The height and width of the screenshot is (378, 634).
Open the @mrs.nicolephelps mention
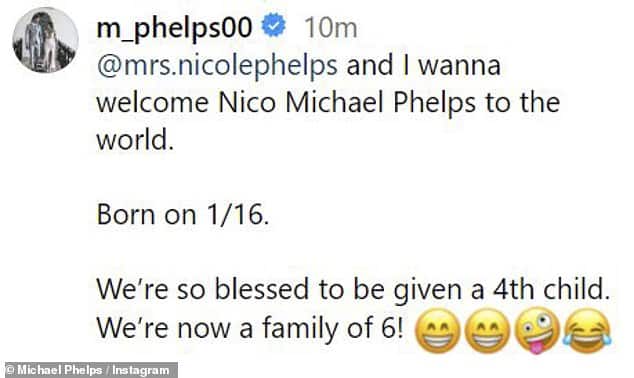click(217, 66)
